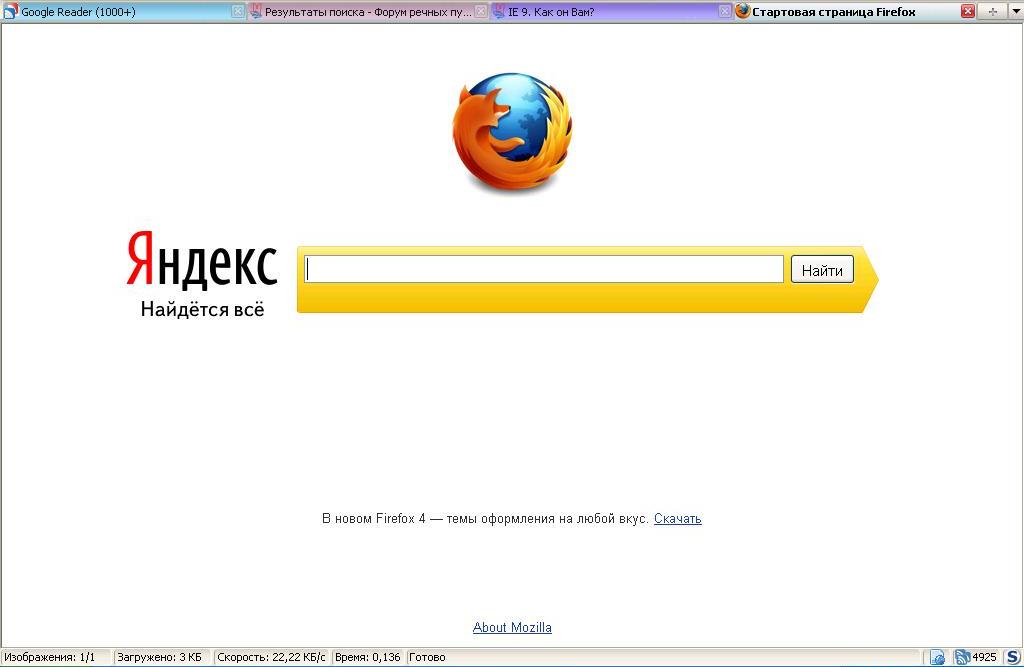Click the RSS feed icon in status bar
This screenshot has height=667, width=1024.
click(962, 657)
